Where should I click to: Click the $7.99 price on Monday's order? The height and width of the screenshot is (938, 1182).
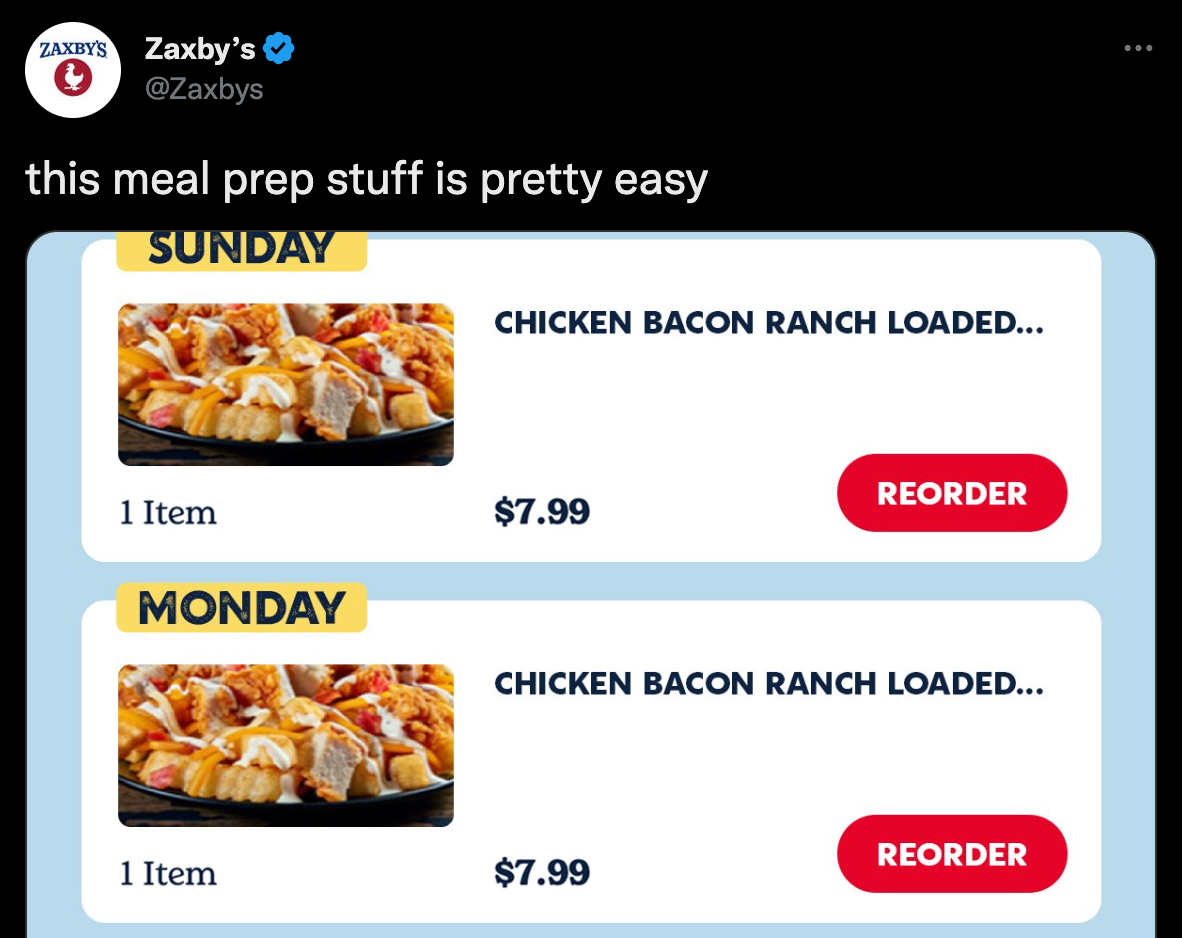click(542, 873)
